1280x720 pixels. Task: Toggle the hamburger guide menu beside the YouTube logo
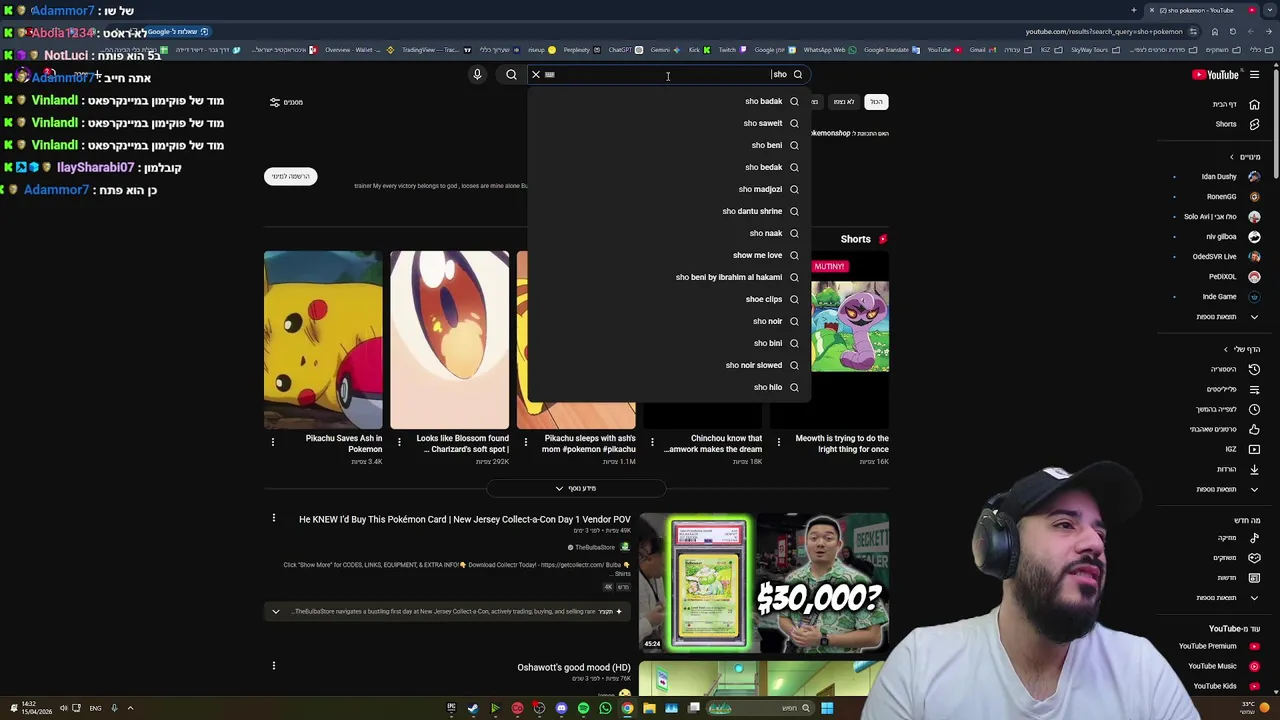1254,75
